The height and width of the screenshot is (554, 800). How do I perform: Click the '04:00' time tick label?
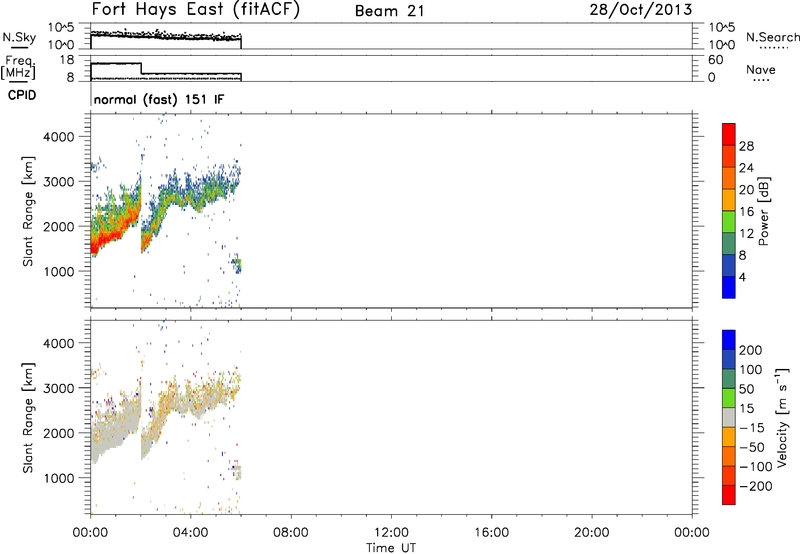click(190, 533)
